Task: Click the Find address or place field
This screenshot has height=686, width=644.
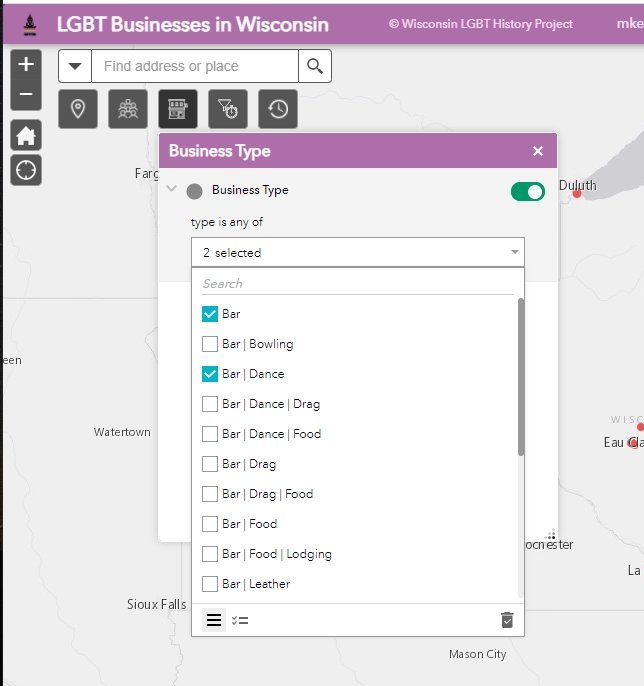Action: pos(195,67)
